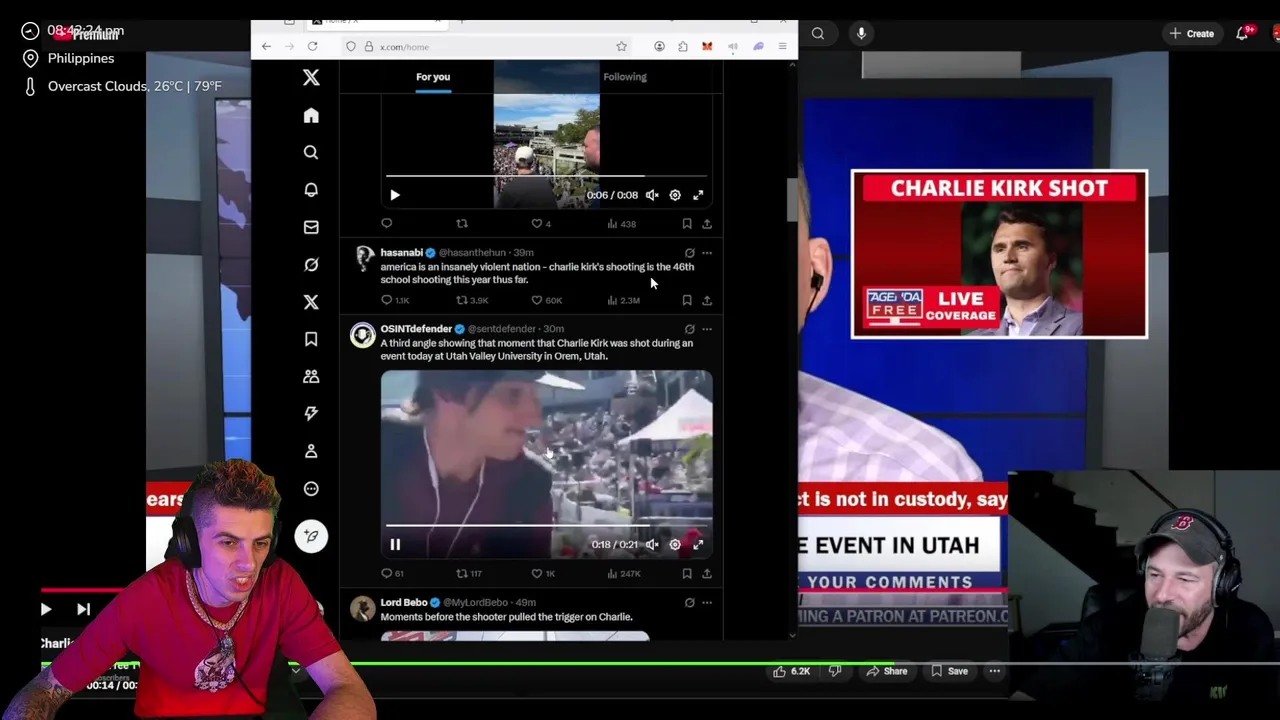Repost hasanabi post with 3.9K reposts
The height and width of the screenshot is (720, 1280).
point(472,300)
